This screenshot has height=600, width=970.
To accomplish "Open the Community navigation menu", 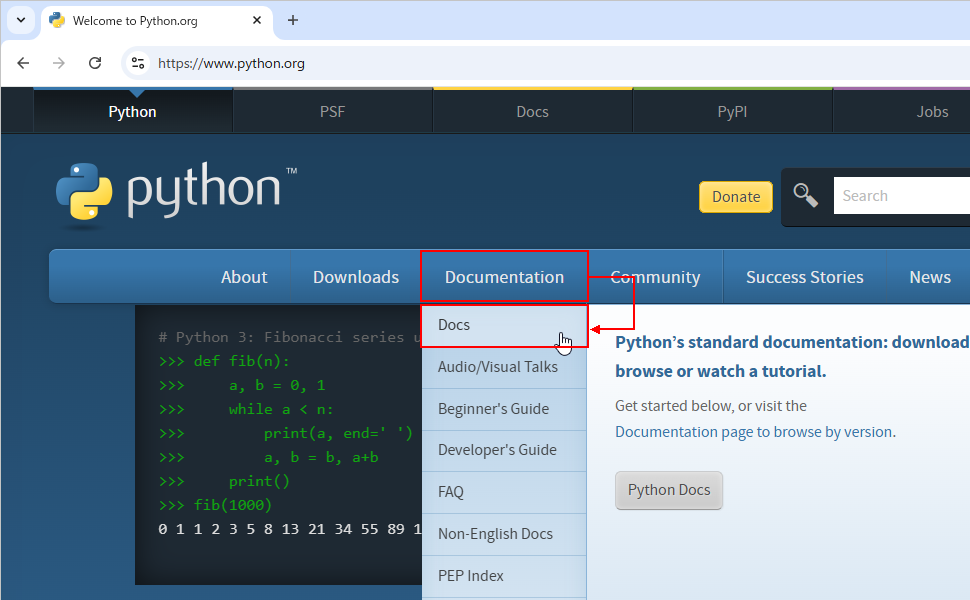I will (x=655, y=277).
